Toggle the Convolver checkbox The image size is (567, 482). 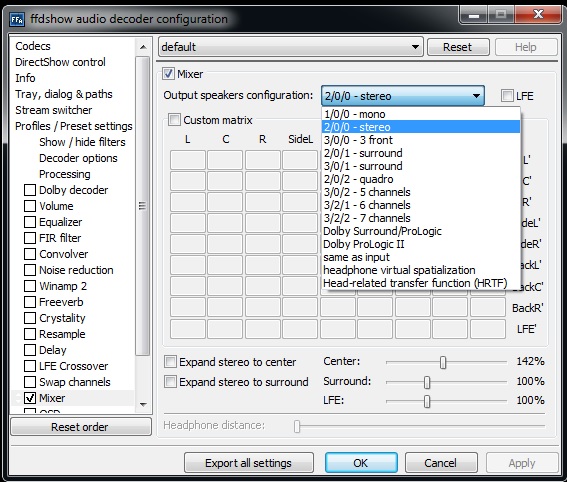coord(30,254)
